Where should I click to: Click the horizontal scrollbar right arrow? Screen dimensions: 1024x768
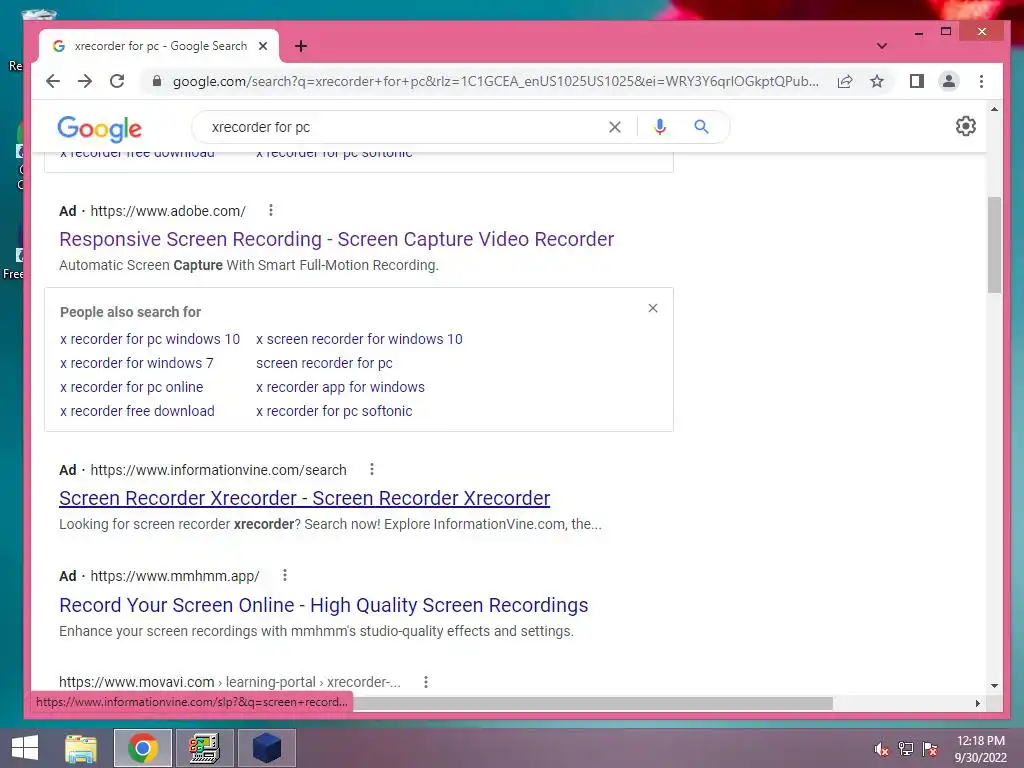(977, 703)
